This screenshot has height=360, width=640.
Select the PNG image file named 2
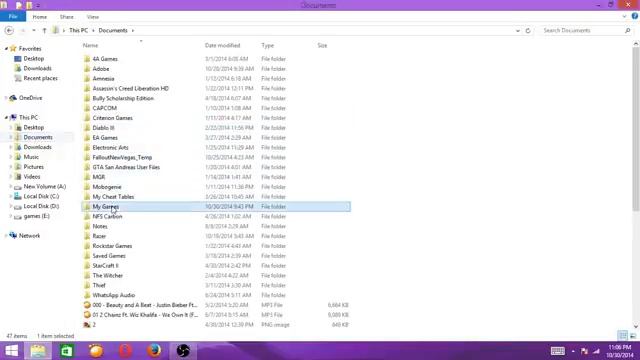pos(94,325)
